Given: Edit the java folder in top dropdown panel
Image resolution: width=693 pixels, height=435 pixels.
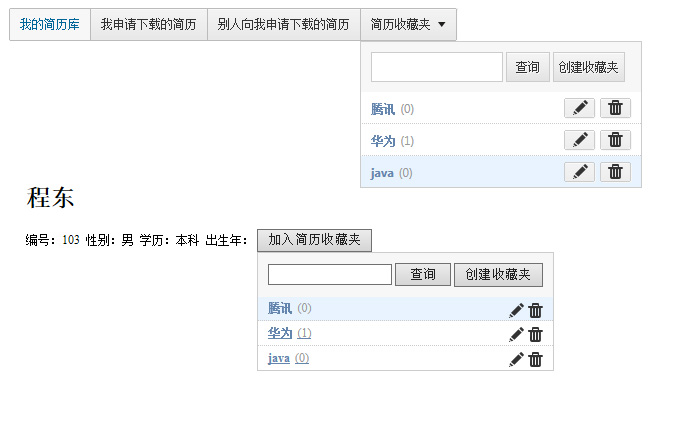Looking at the screenshot, I should (x=579, y=172).
